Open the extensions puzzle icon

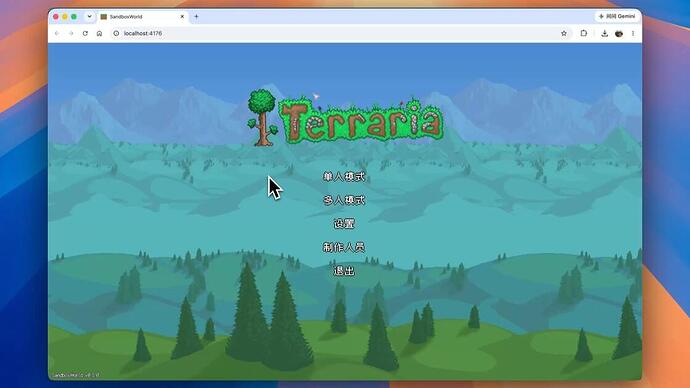(584, 33)
